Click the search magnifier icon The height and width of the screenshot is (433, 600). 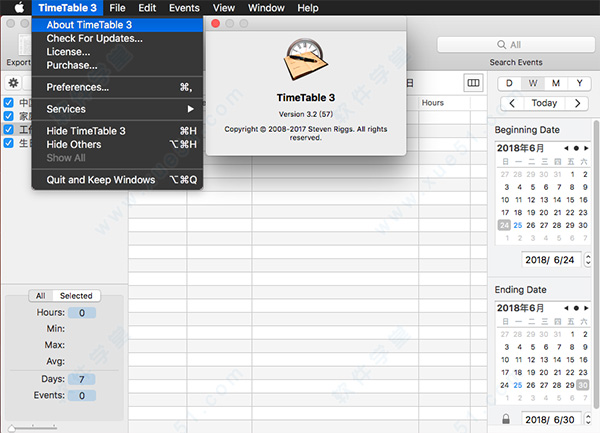coord(501,45)
